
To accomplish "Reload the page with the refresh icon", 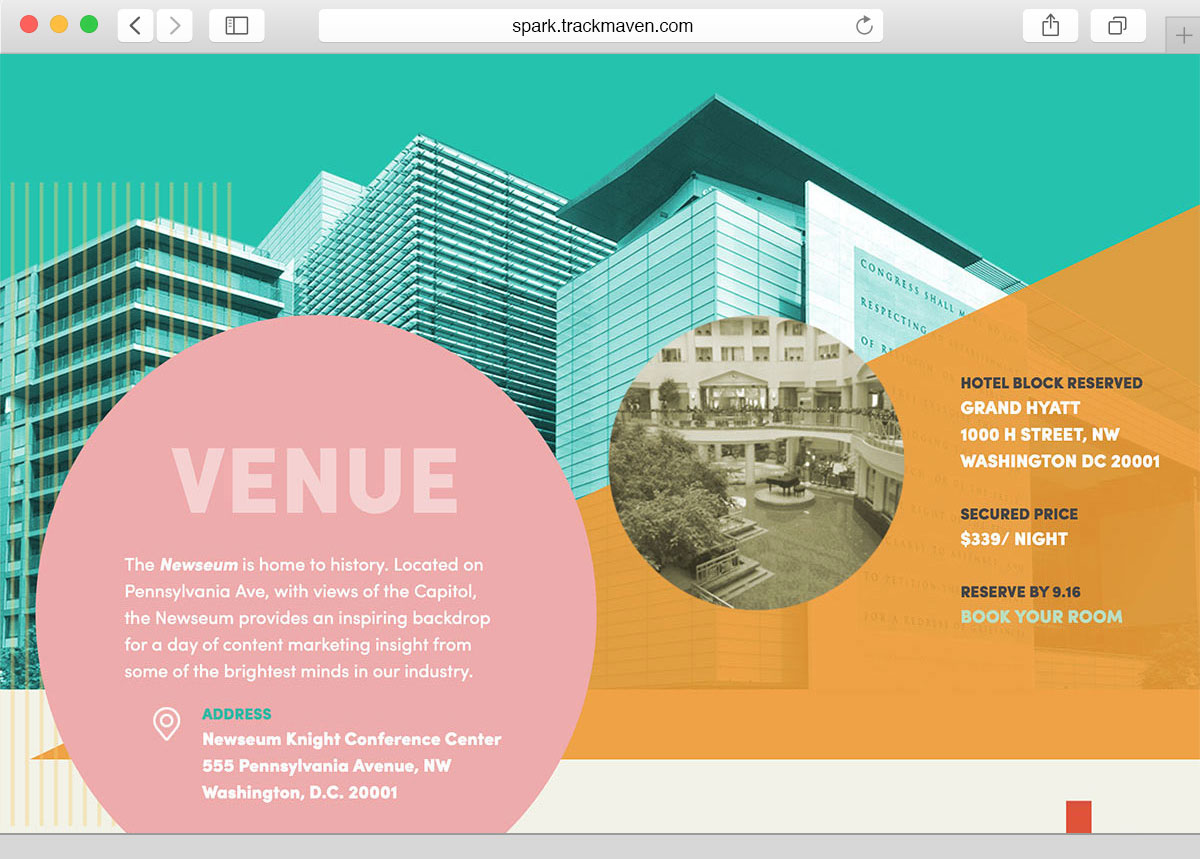I will (864, 26).
